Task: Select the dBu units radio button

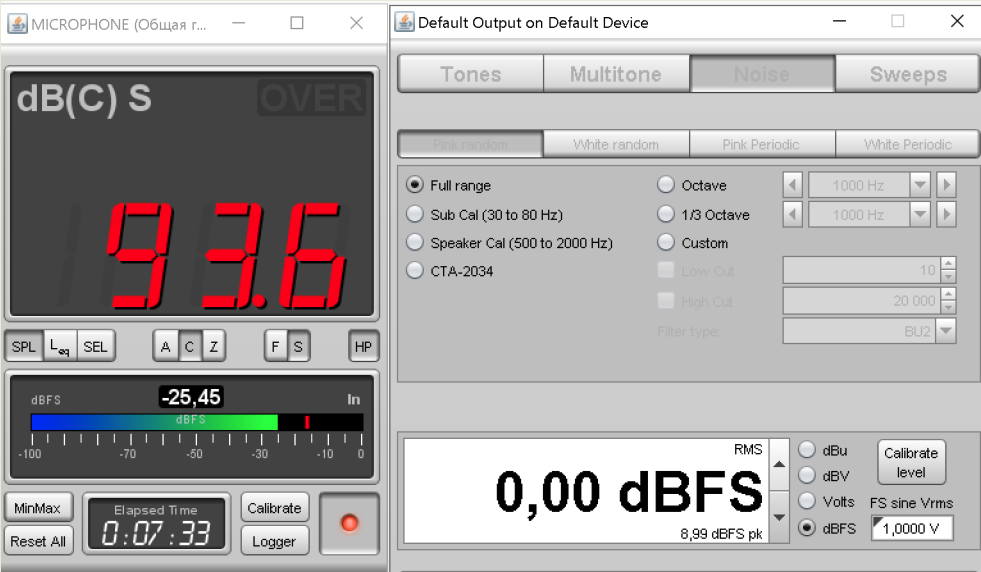Action: (807, 450)
